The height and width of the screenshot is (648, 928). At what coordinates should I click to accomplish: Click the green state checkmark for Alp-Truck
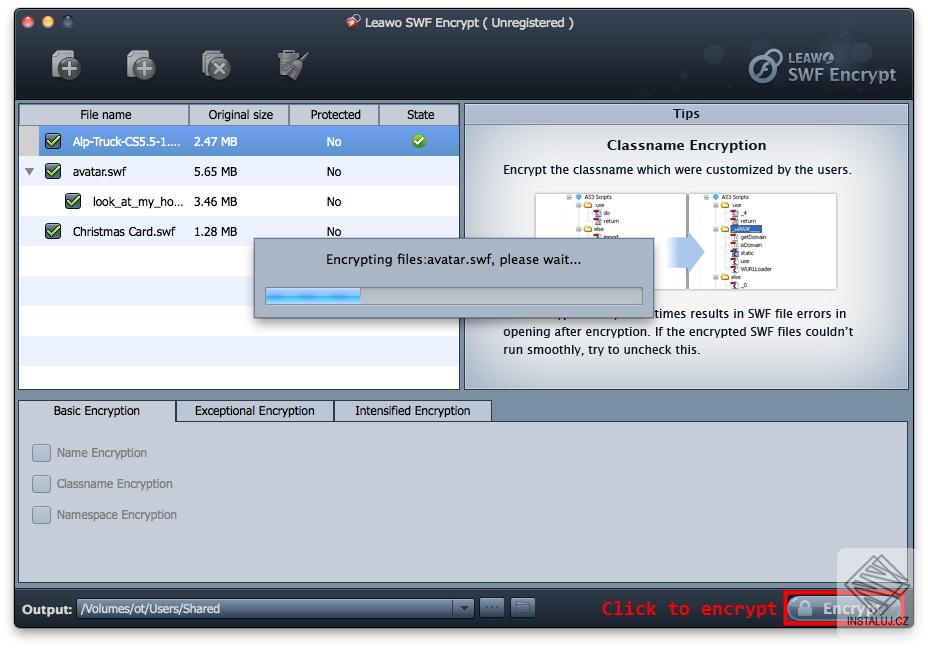(x=419, y=141)
